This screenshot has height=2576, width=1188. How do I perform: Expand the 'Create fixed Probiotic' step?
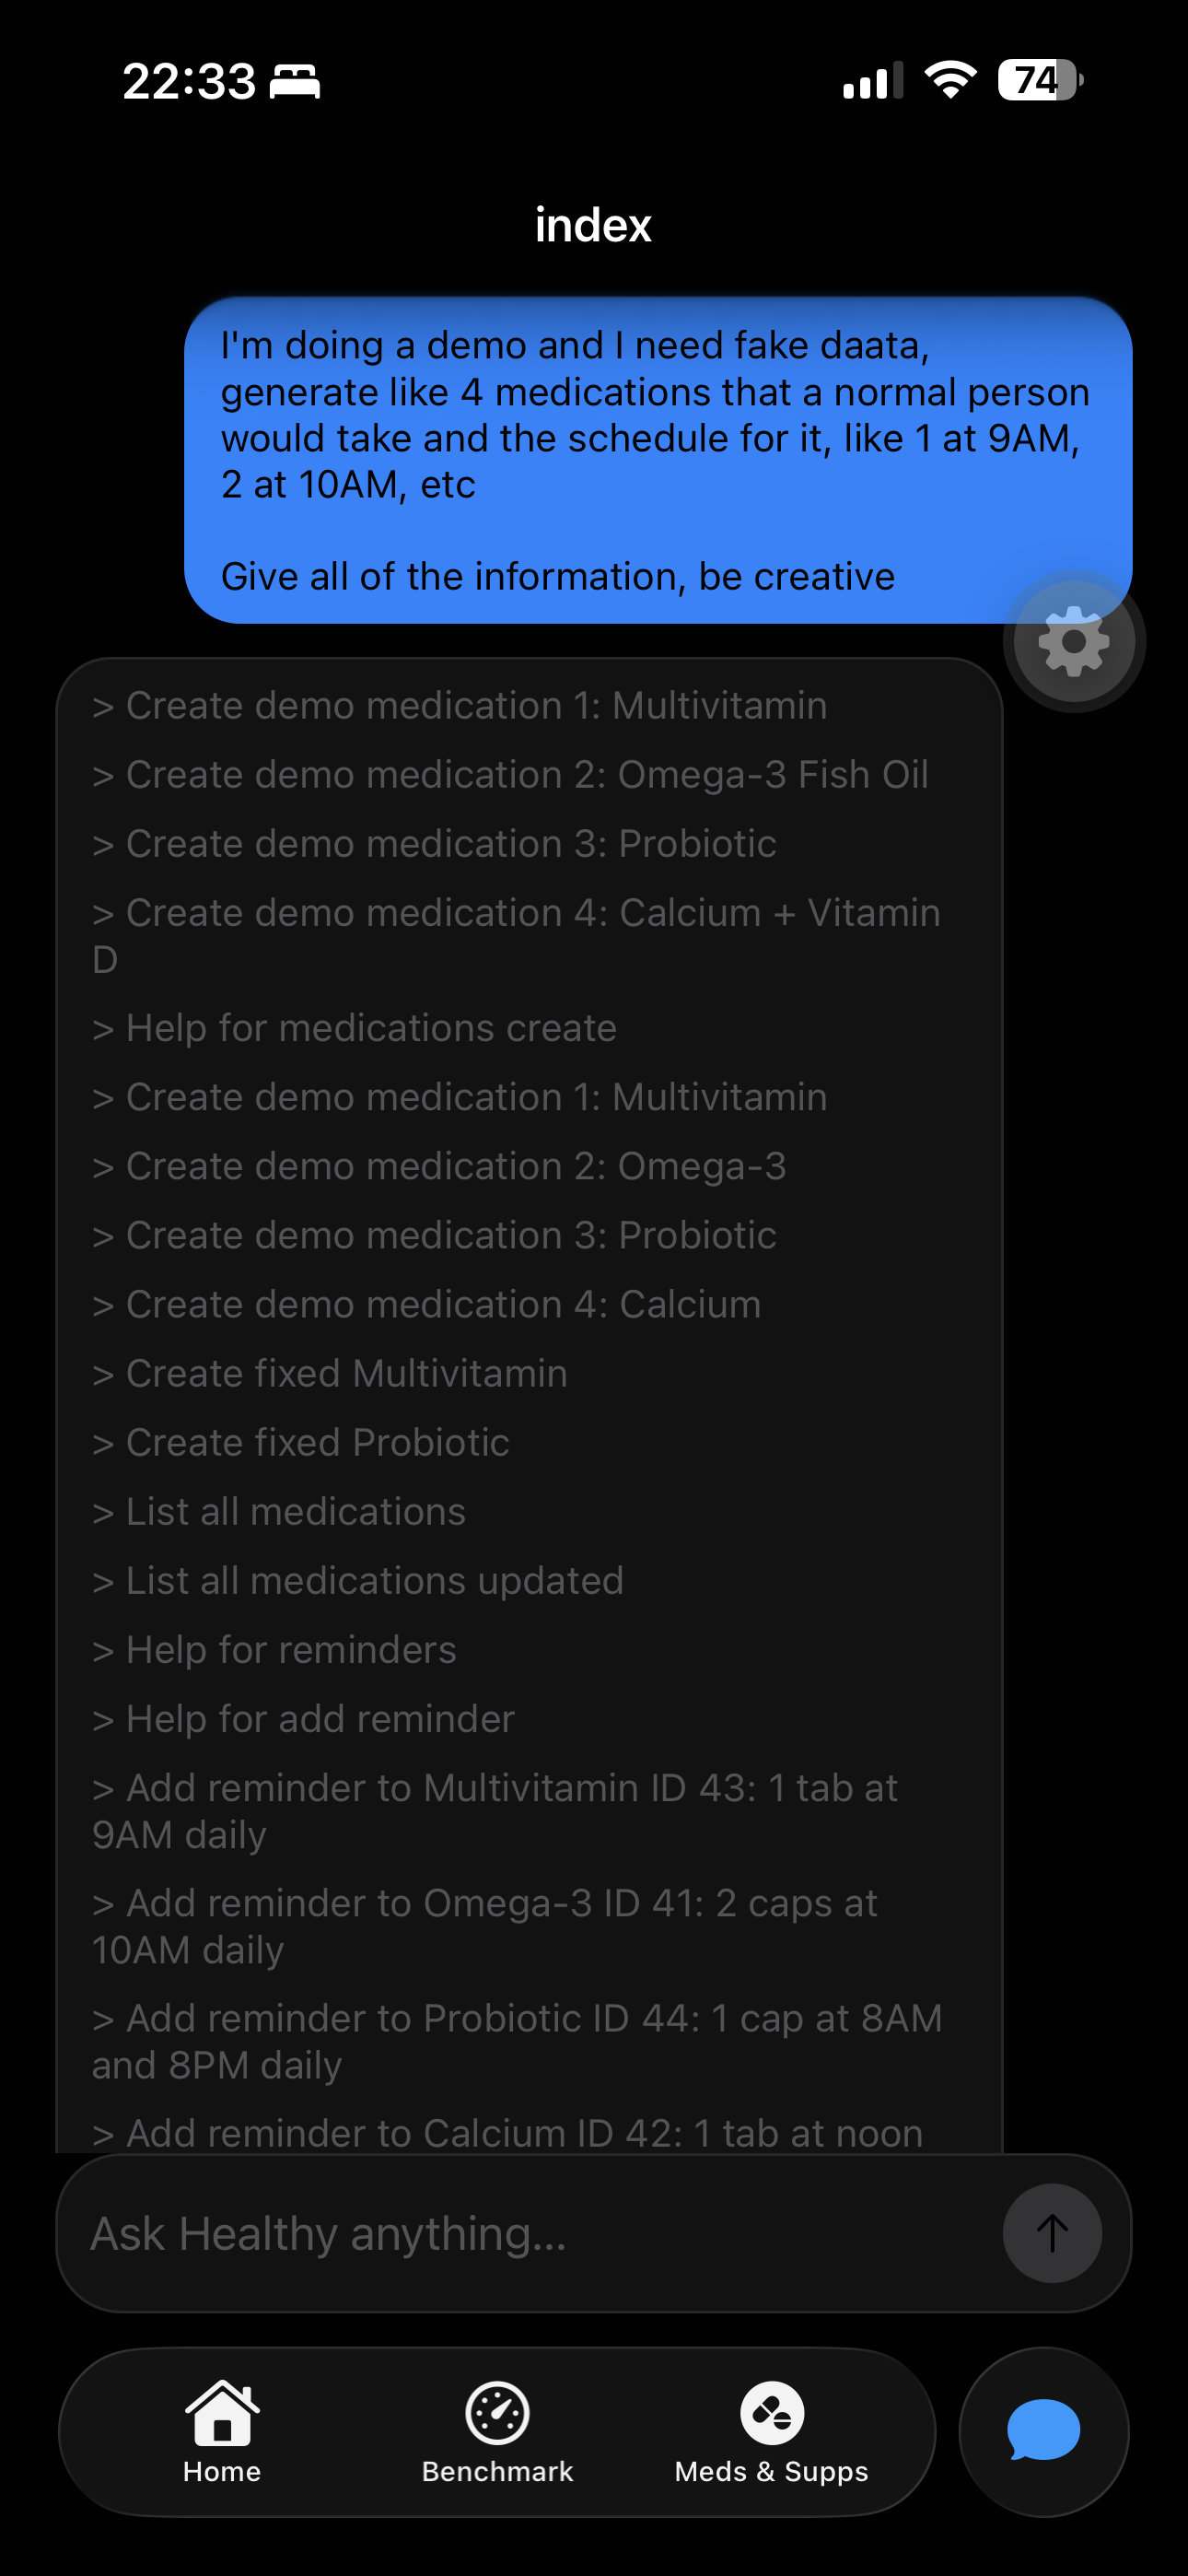click(x=317, y=1443)
